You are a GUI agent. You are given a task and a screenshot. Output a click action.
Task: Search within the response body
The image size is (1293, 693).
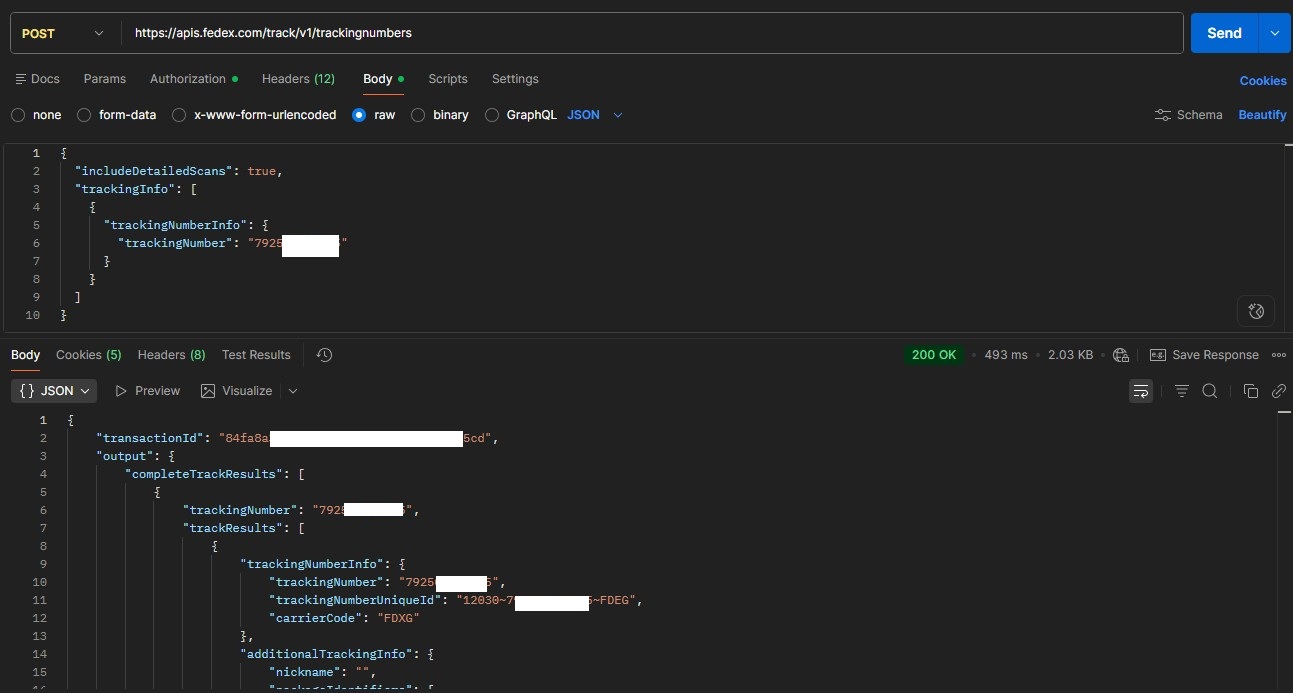[x=1209, y=391]
